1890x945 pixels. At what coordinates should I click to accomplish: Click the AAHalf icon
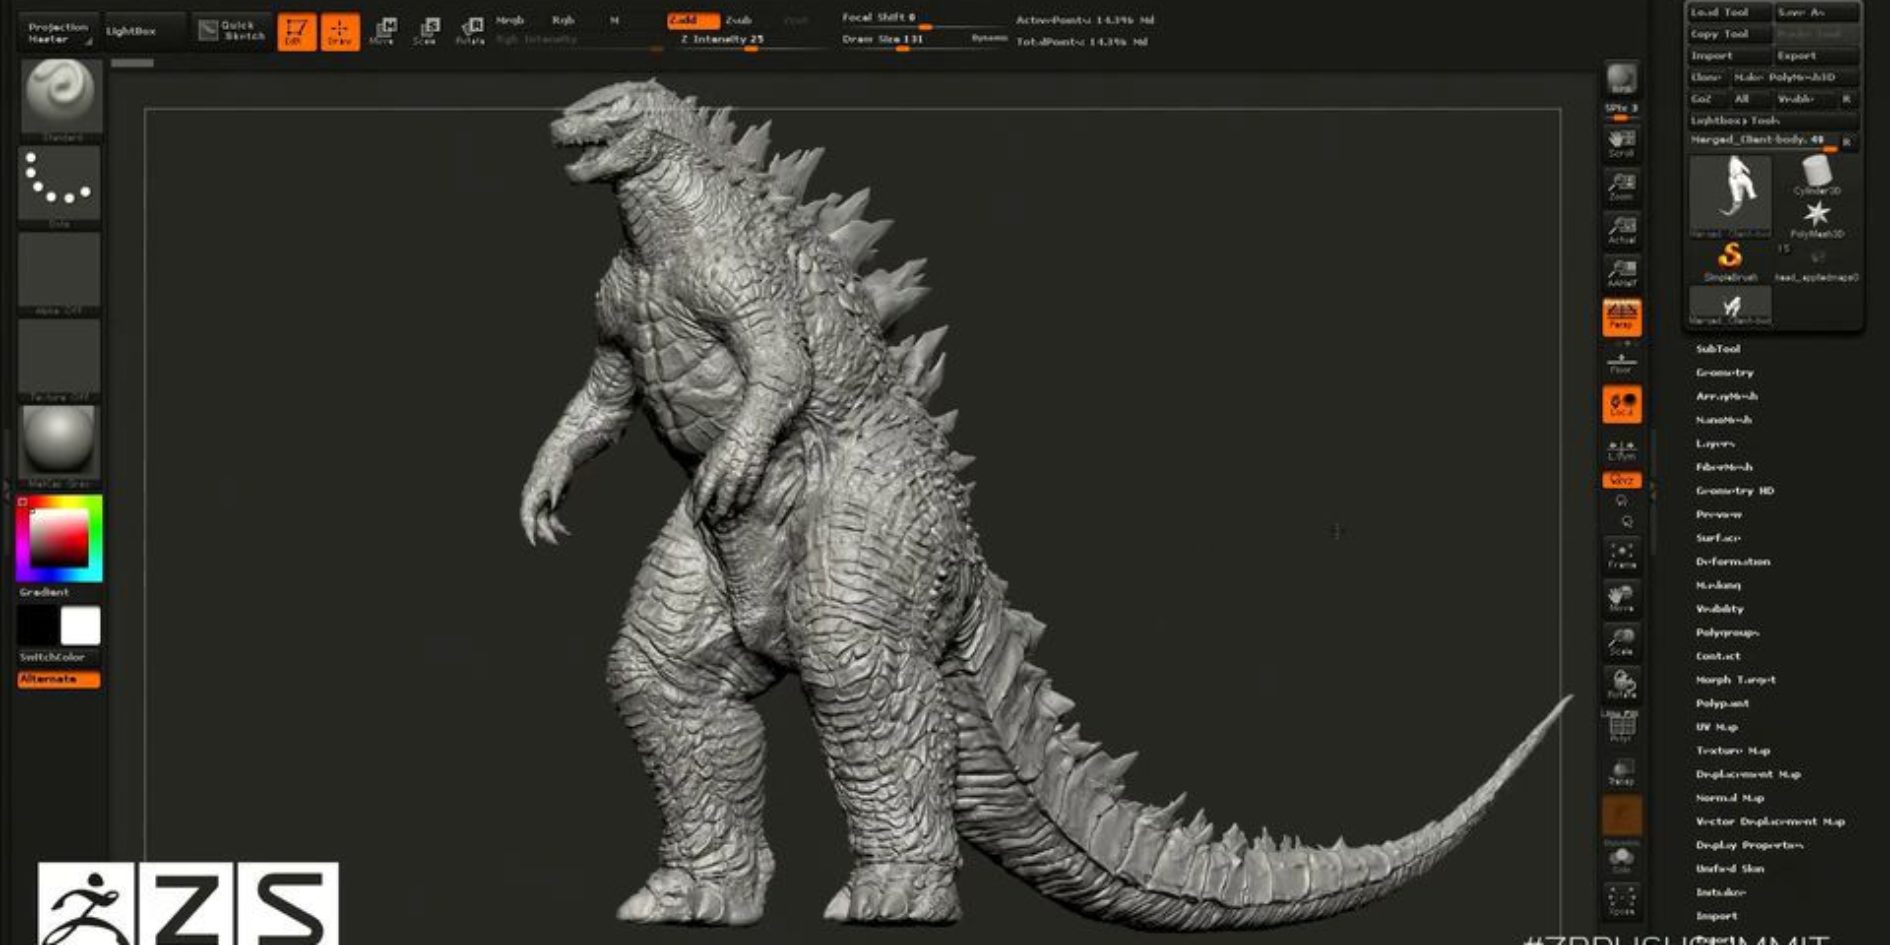[x=1621, y=273]
